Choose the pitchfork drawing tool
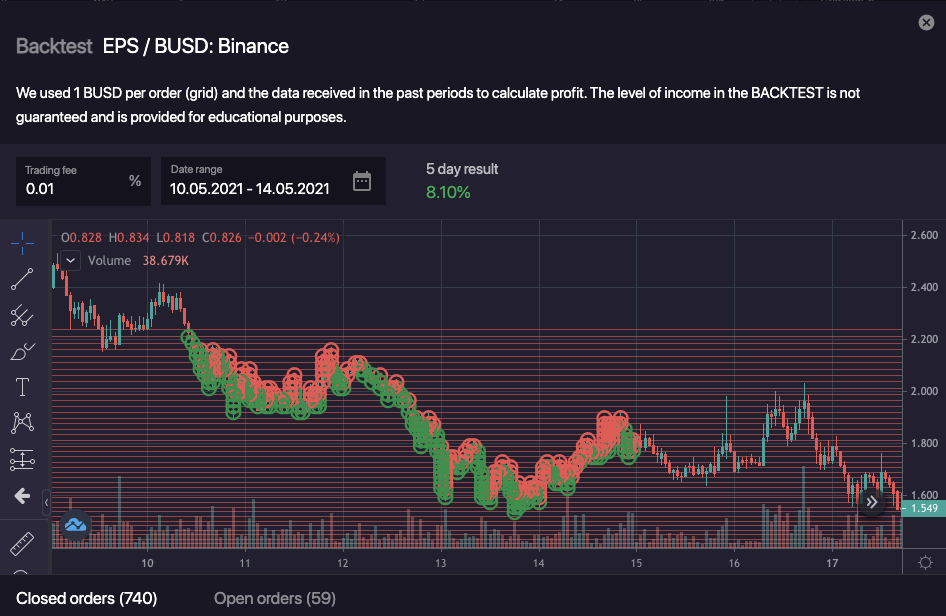Image resolution: width=946 pixels, height=616 pixels. point(22,316)
